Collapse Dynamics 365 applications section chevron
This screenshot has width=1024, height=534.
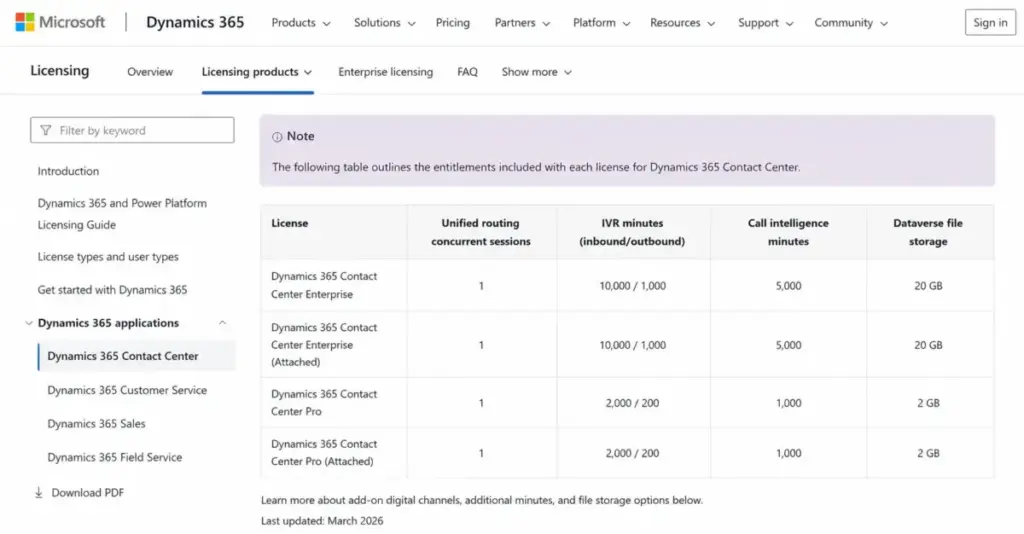tap(222, 323)
